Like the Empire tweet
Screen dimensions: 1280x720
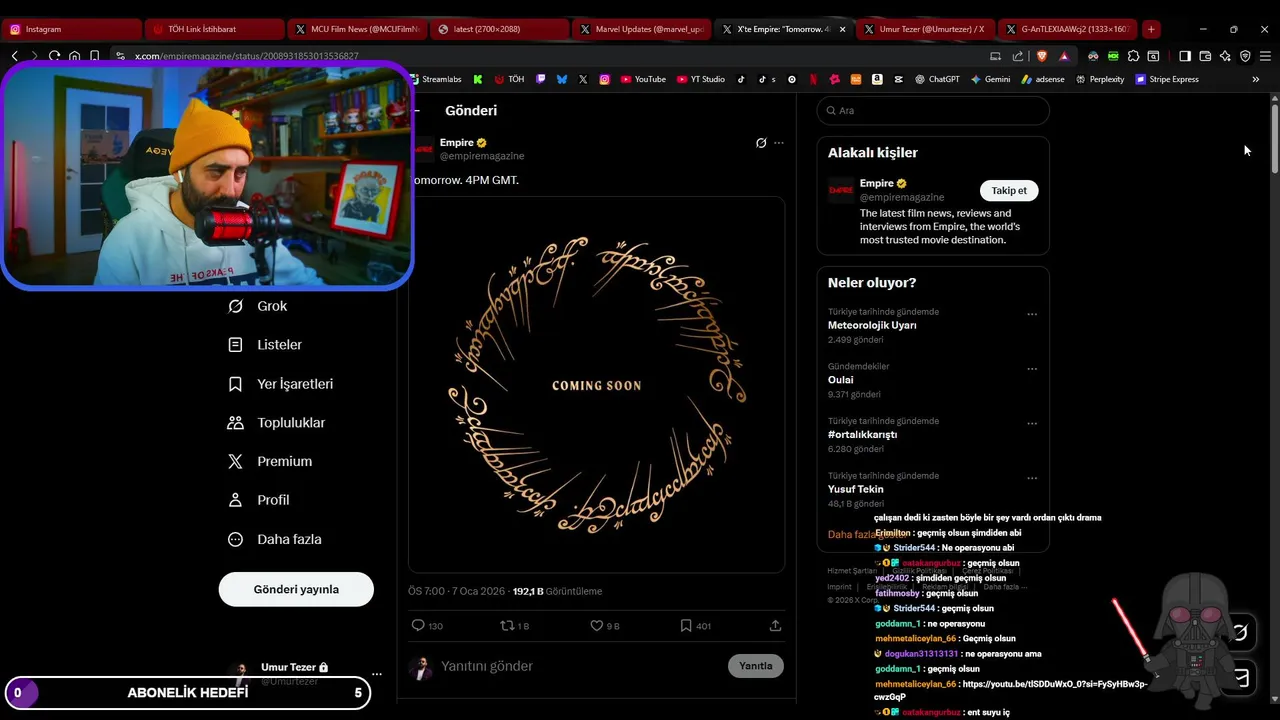point(604,626)
